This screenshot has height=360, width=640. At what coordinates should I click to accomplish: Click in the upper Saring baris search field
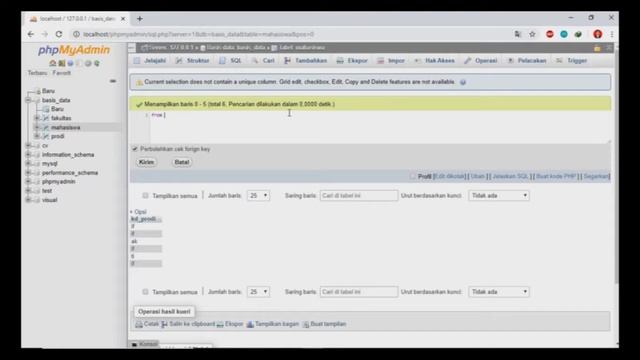point(359,196)
